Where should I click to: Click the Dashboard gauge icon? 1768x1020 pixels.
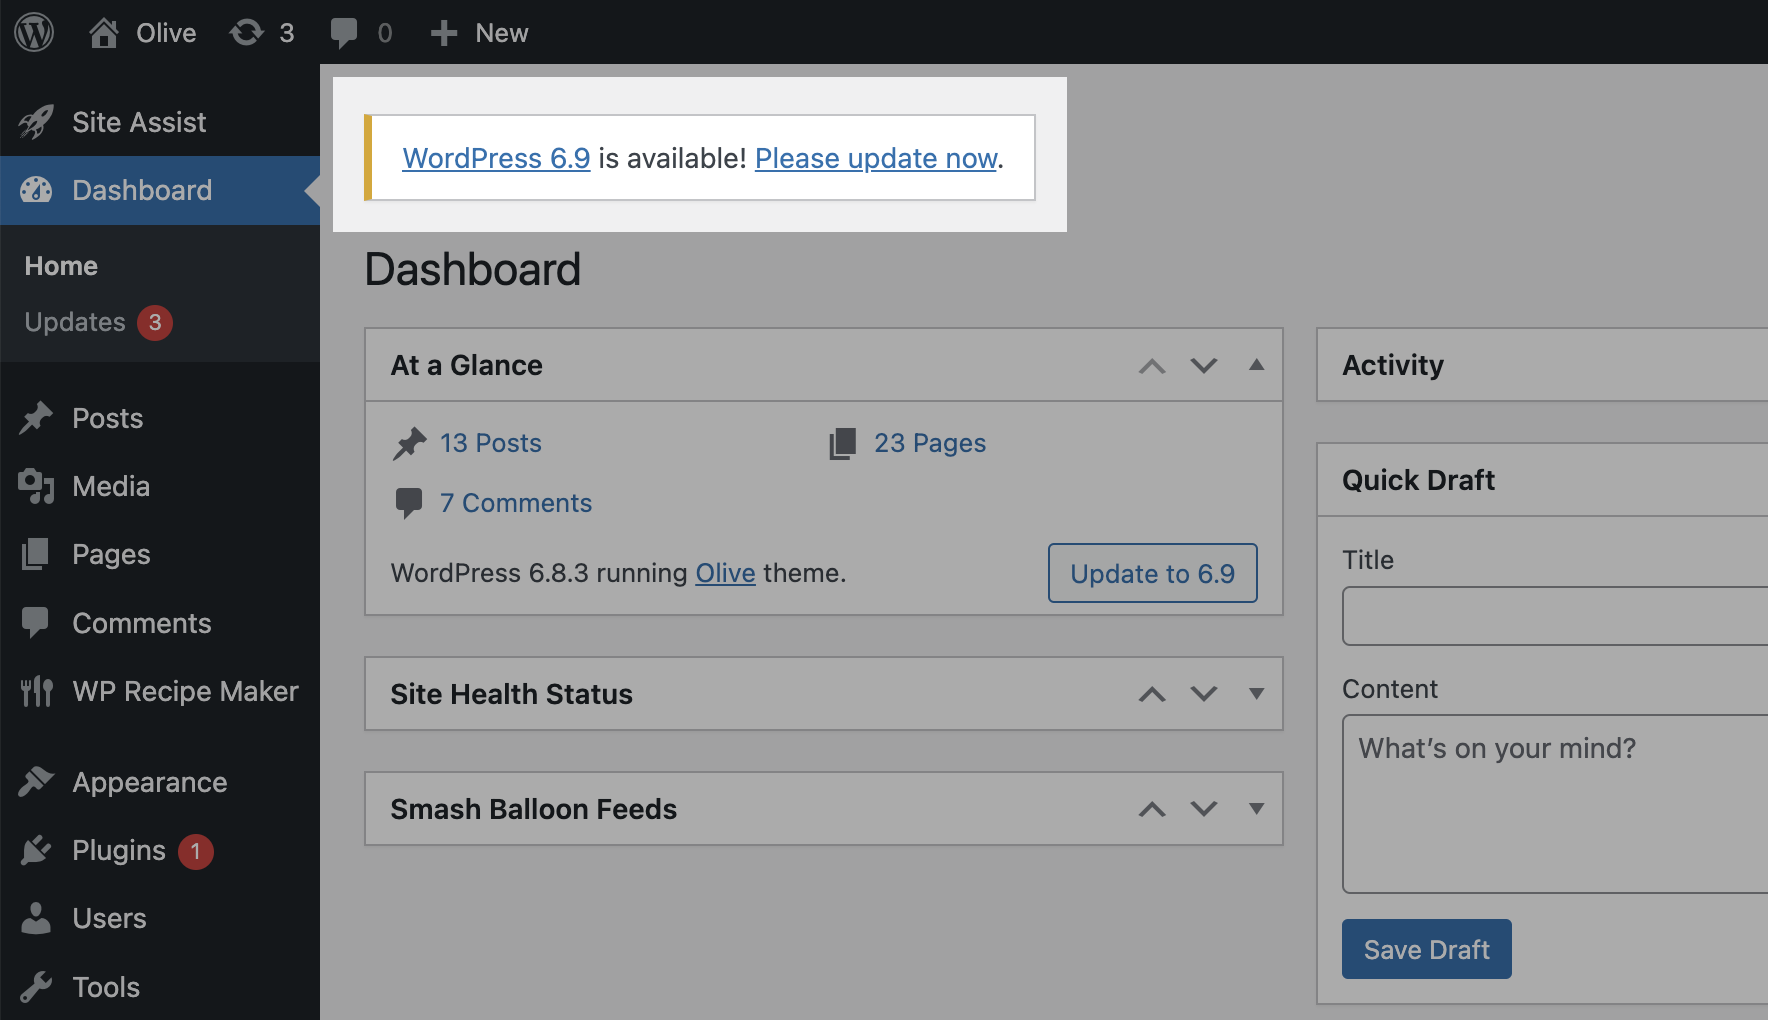[36, 190]
